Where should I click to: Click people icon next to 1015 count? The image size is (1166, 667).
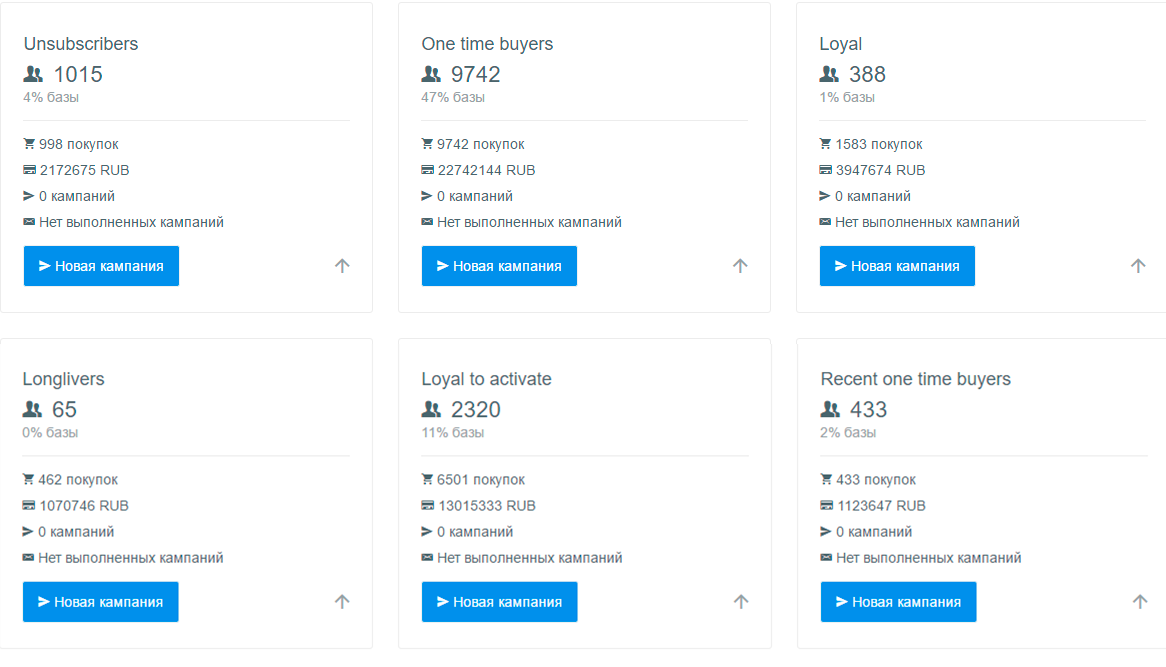(x=34, y=74)
